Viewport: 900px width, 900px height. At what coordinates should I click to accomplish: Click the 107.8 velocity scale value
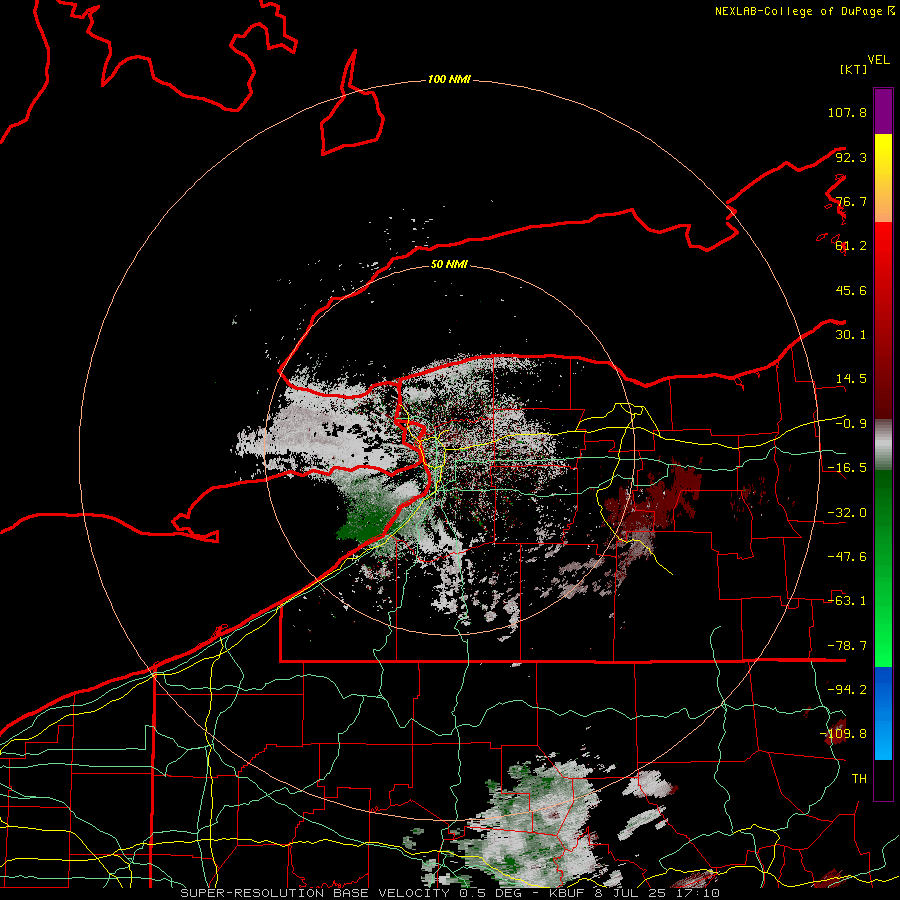[847, 112]
